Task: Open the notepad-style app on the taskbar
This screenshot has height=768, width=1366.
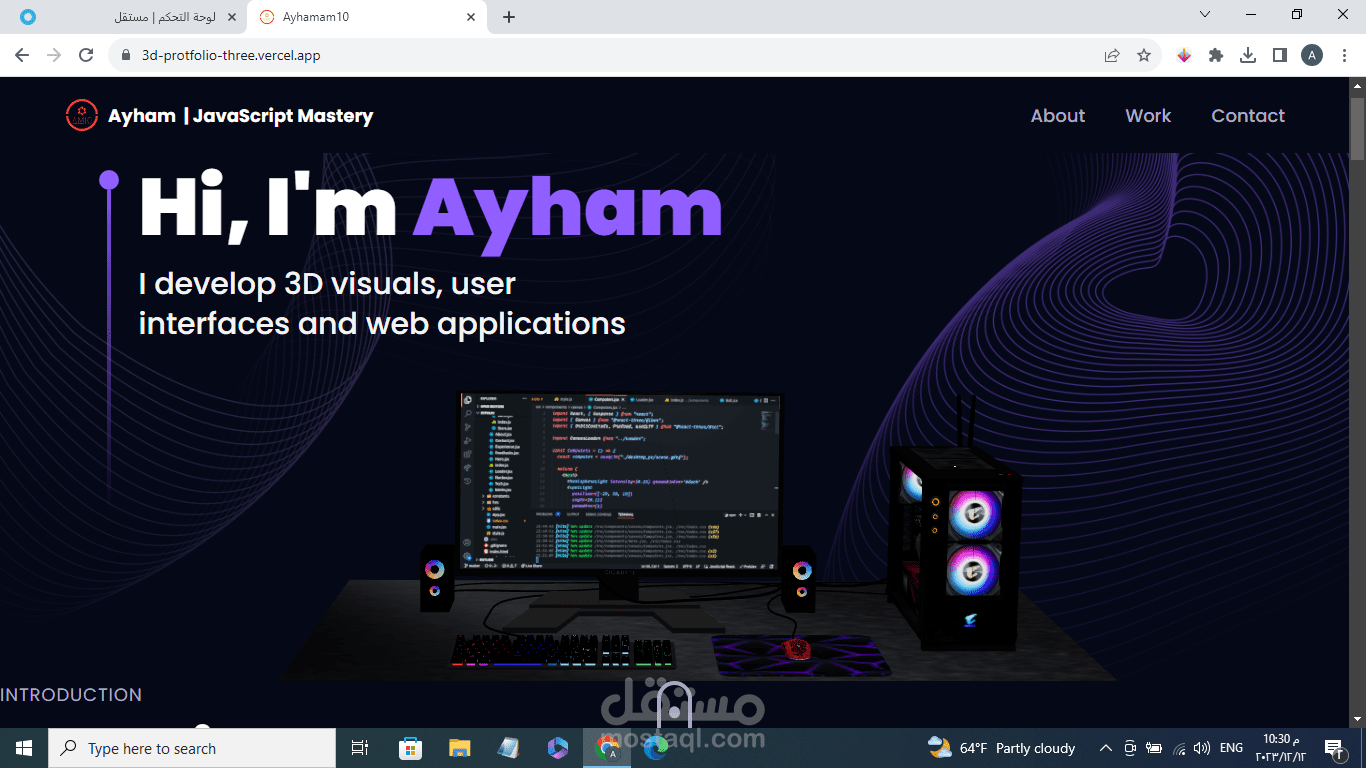Action: [508, 748]
